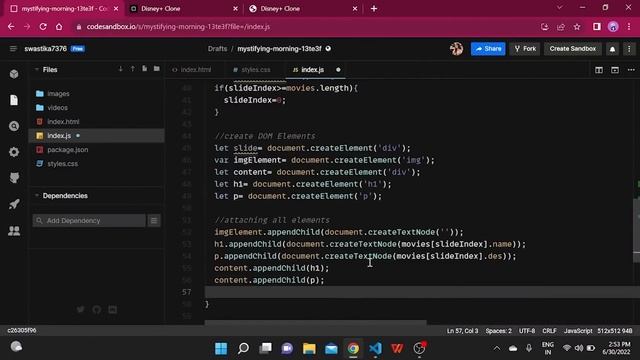Open File Explorer from taskbar
The image size is (640, 360).
point(309,349)
